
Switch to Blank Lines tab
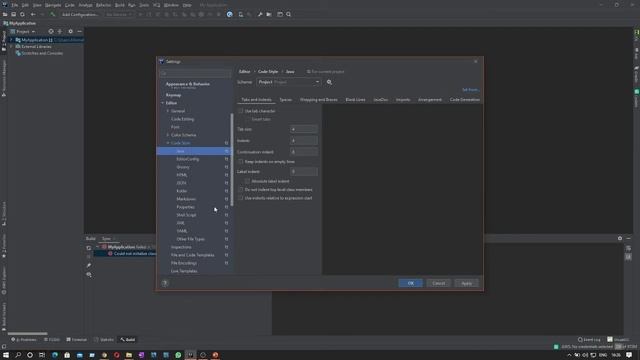pyautogui.click(x=356, y=100)
